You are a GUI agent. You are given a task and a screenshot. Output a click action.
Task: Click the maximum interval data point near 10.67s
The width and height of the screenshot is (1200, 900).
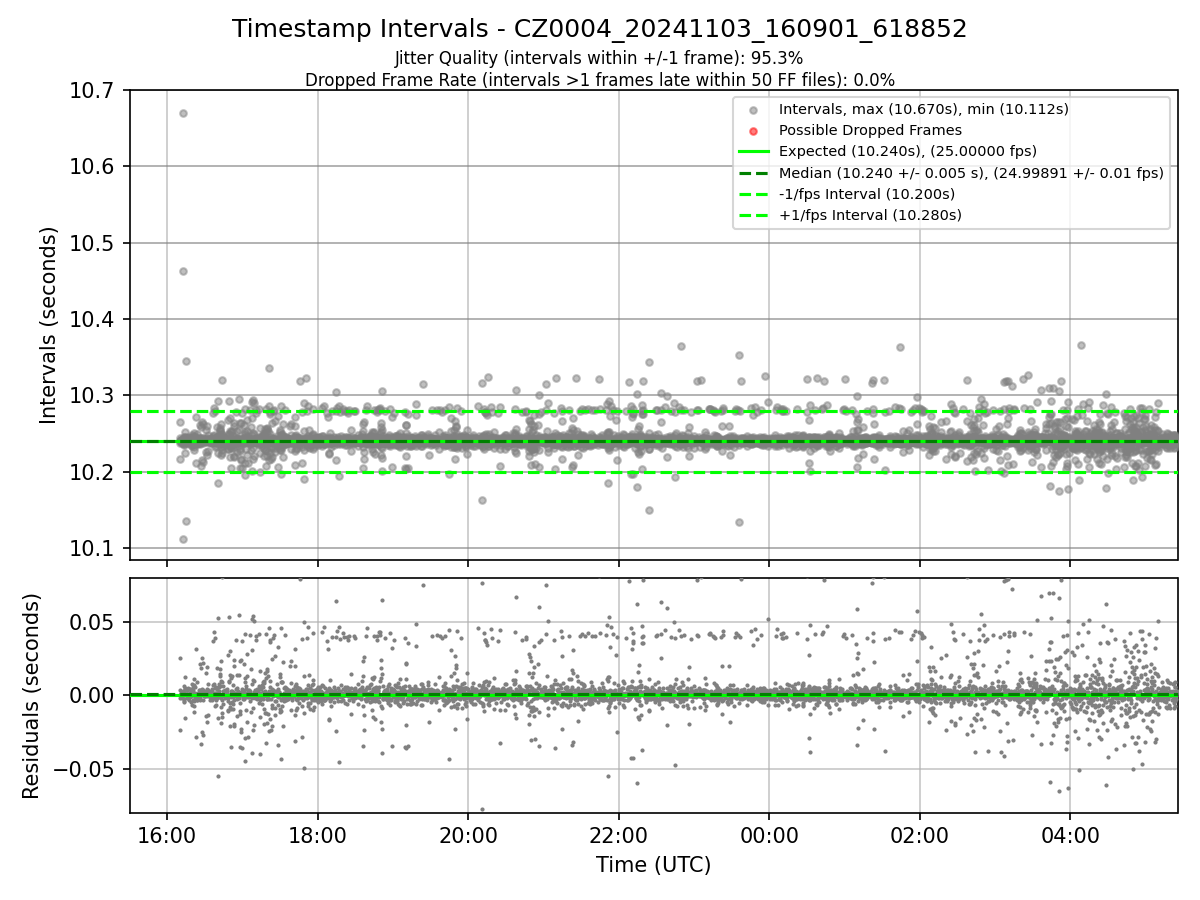click(x=183, y=113)
